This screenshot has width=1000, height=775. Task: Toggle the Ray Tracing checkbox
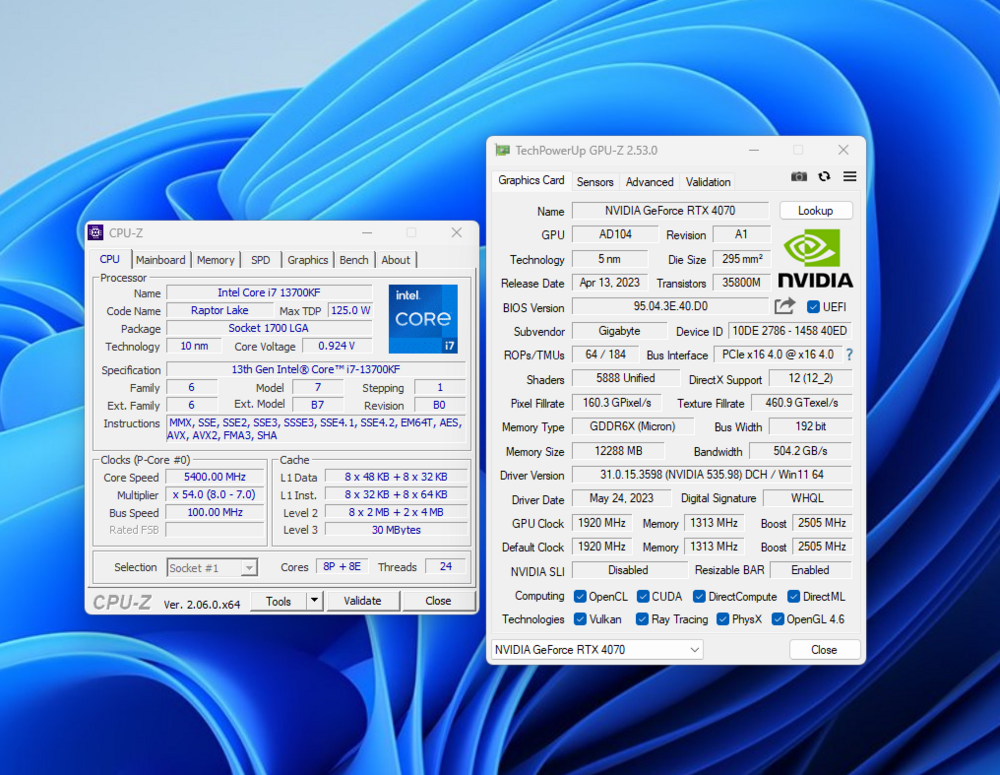click(643, 620)
